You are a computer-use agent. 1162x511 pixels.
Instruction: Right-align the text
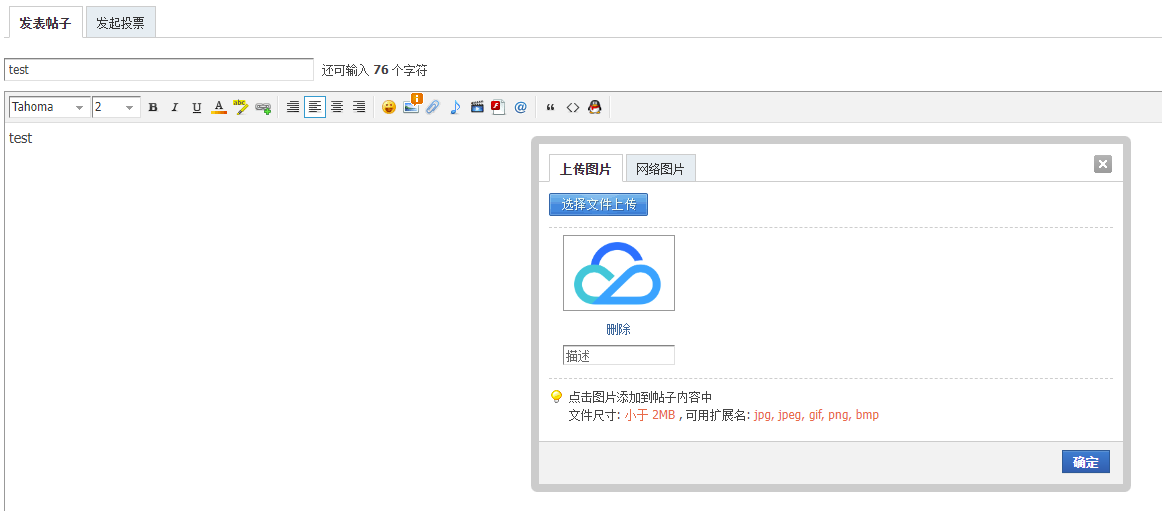coord(359,107)
